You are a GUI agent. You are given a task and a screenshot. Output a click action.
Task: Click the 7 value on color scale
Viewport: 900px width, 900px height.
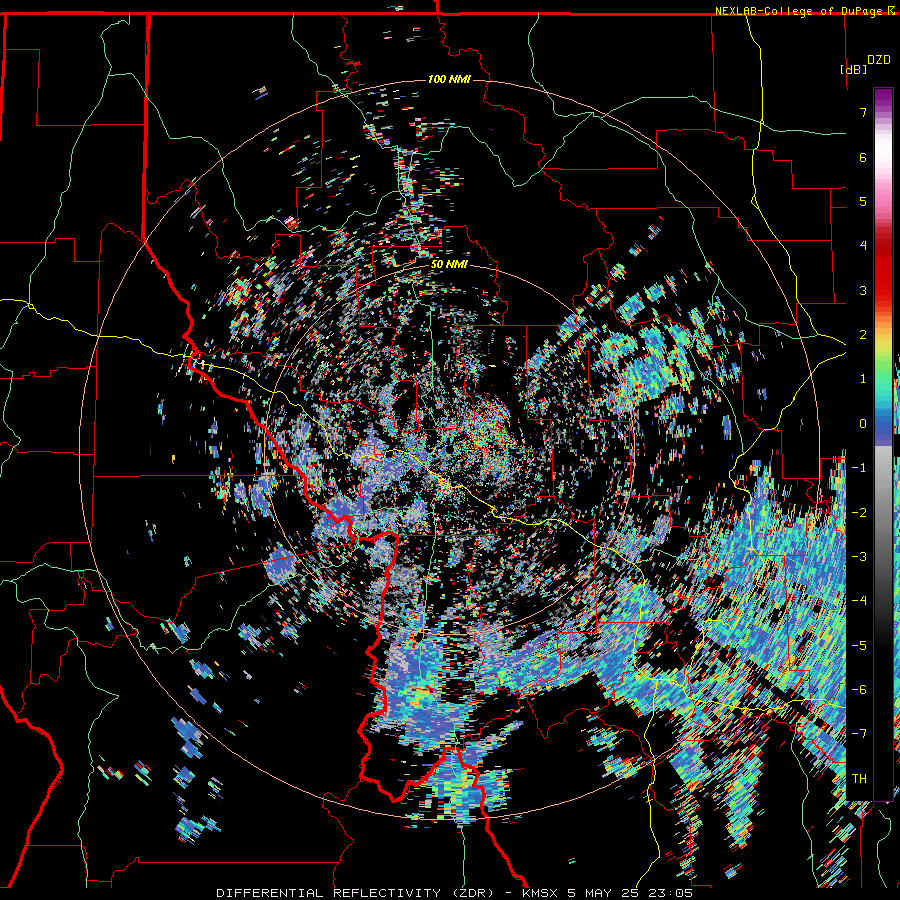[863, 112]
